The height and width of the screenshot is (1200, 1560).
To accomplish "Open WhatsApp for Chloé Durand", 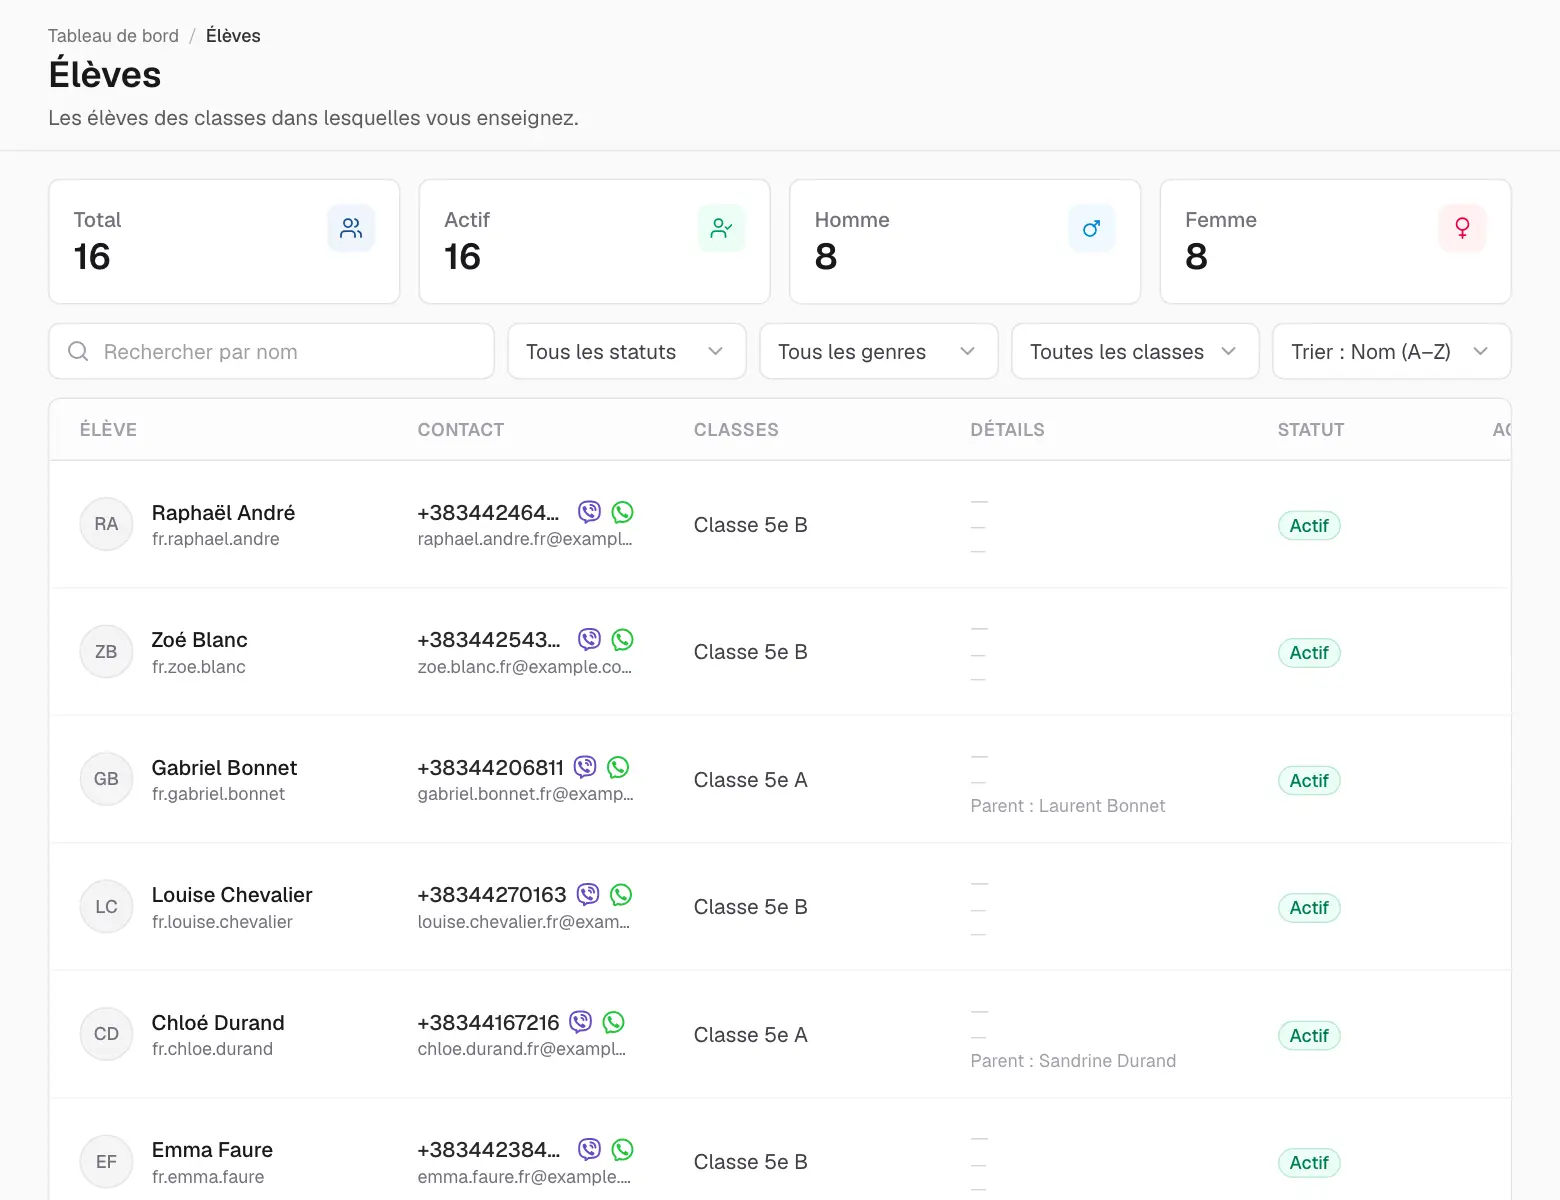I will click(x=614, y=1022).
